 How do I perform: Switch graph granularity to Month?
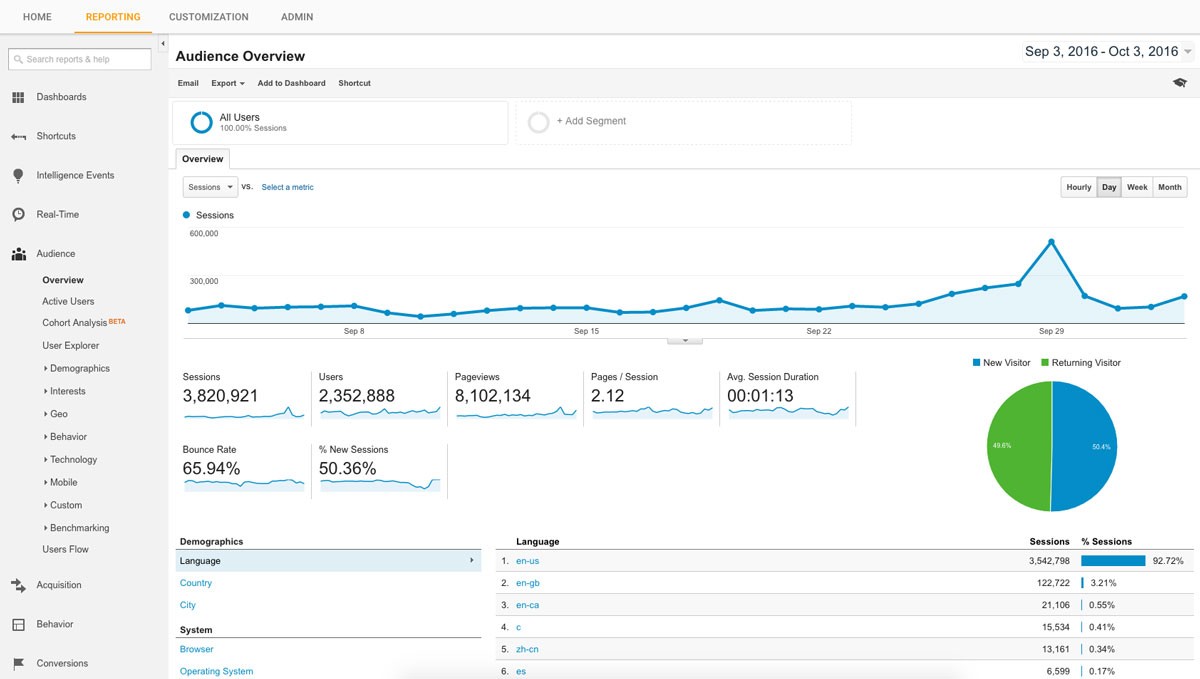[1168, 186]
